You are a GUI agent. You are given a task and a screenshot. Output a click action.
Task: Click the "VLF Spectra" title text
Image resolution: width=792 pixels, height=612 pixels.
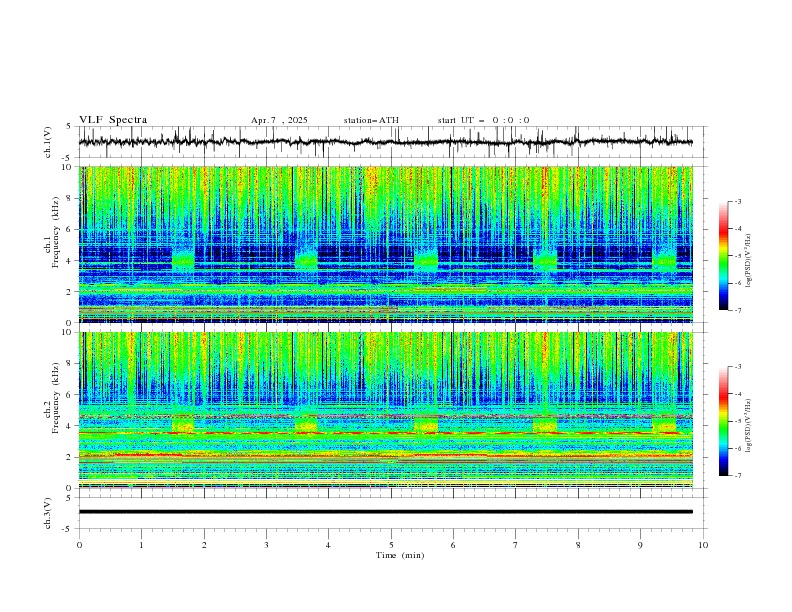click(x=113, y=120)
